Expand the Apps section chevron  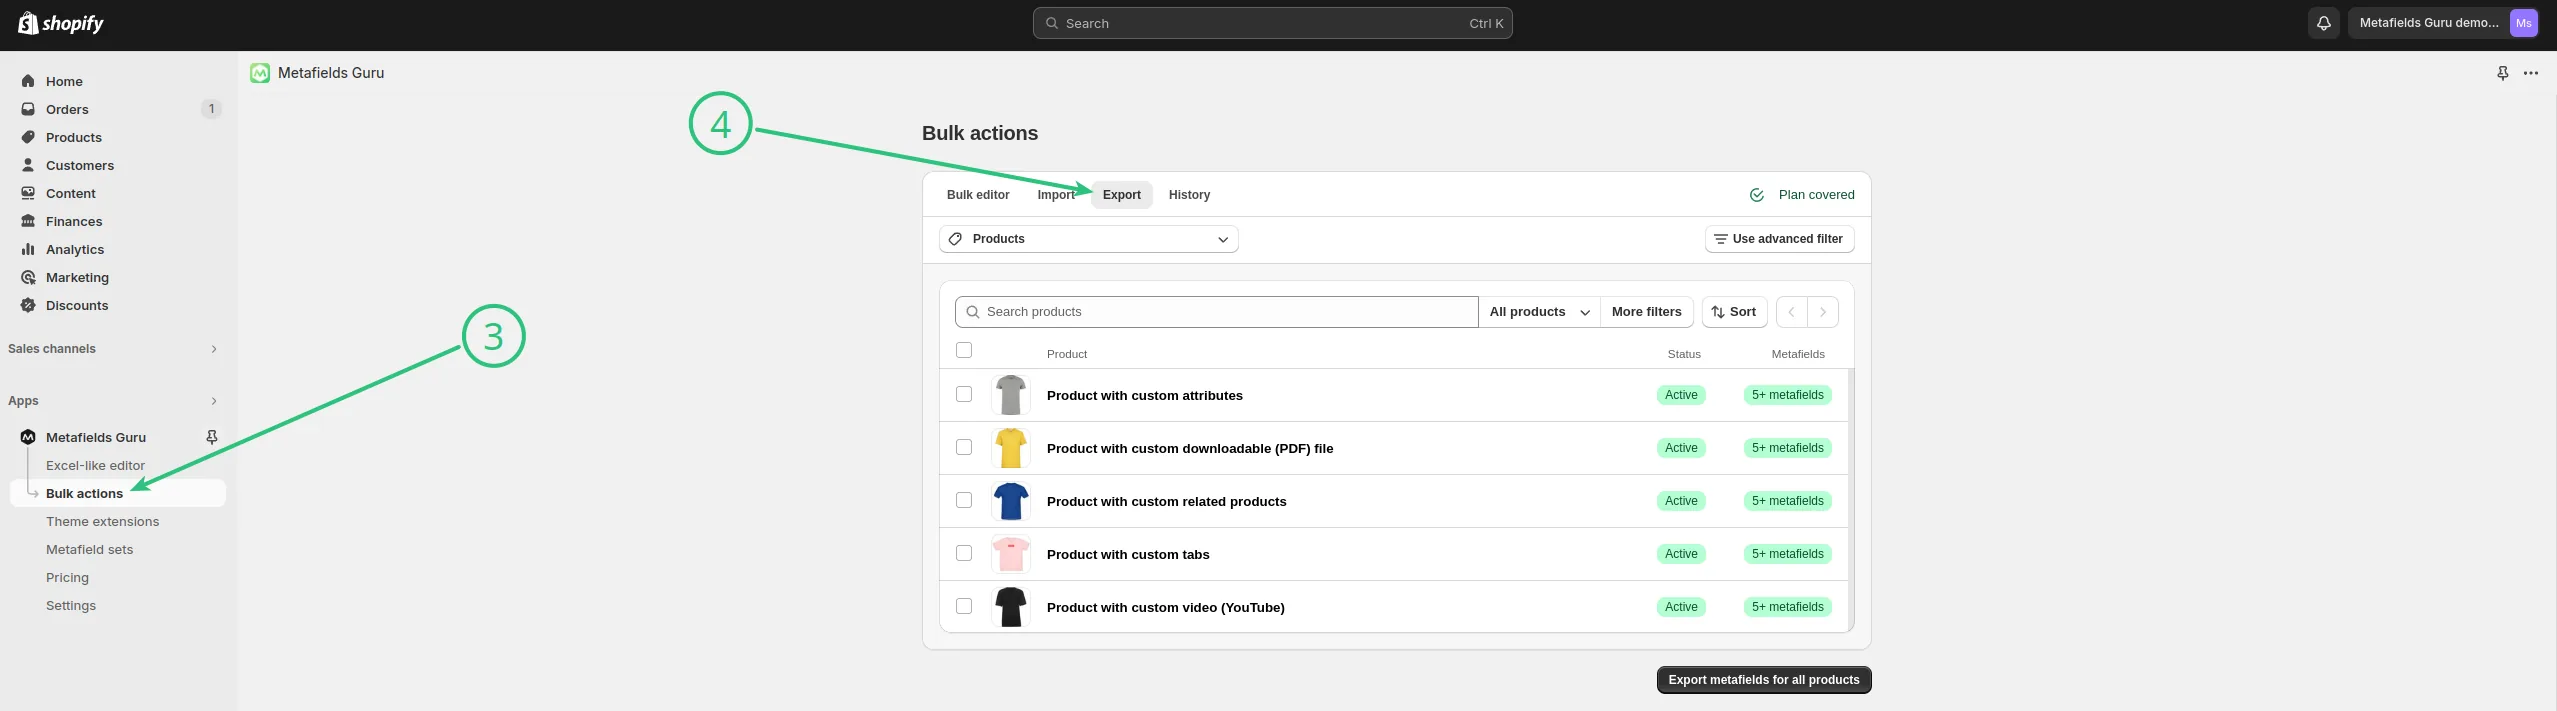tap(214, 401)
